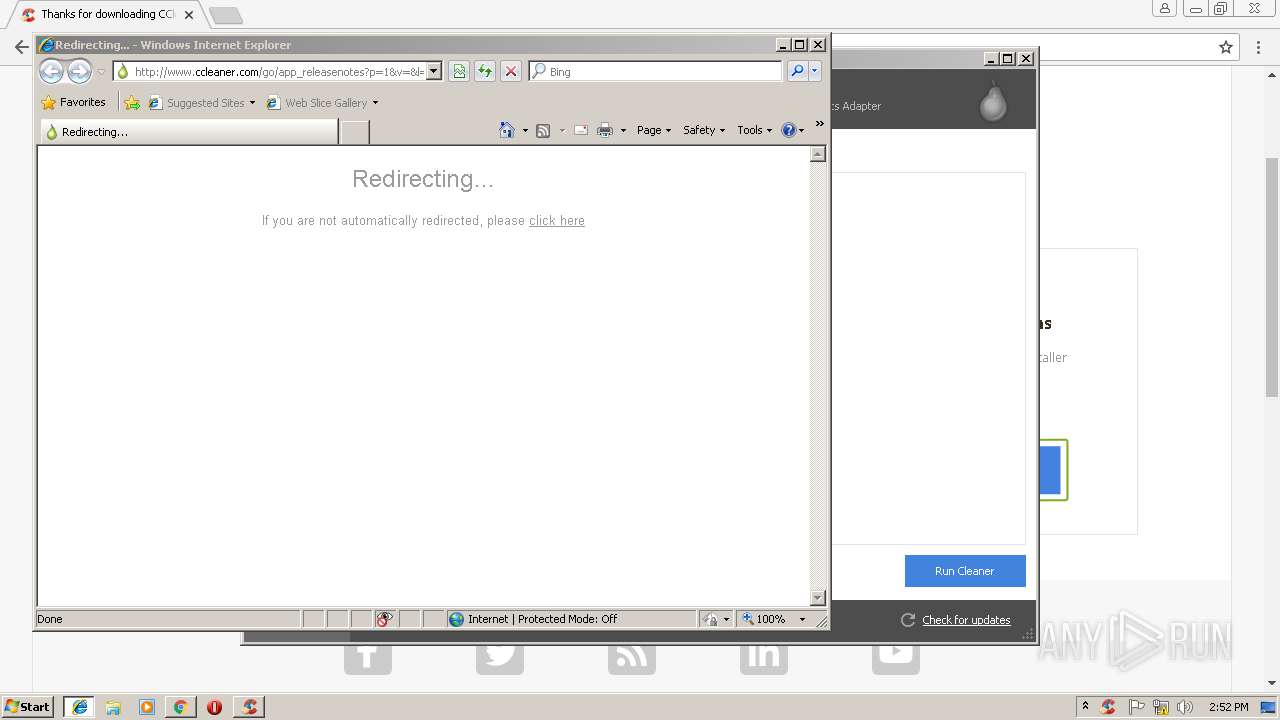The width and height of the screenshot is (1280, 720).
Task: Open Internet Explorer from taskbar
Action: pos(79,706)
